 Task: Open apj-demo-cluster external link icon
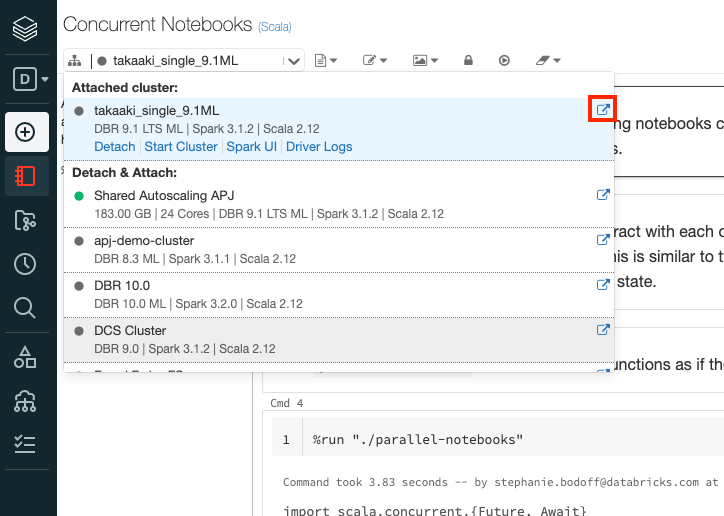603,240
